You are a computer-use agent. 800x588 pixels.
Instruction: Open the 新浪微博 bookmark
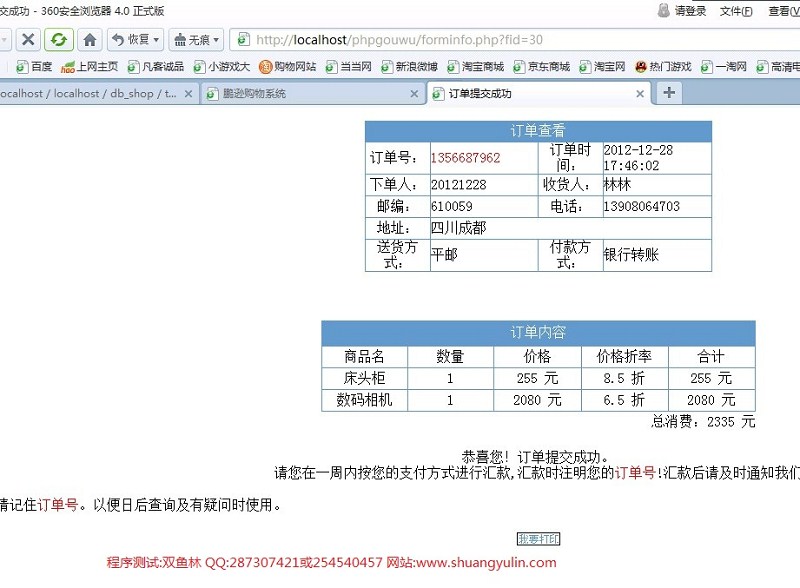tap(410, 66)
